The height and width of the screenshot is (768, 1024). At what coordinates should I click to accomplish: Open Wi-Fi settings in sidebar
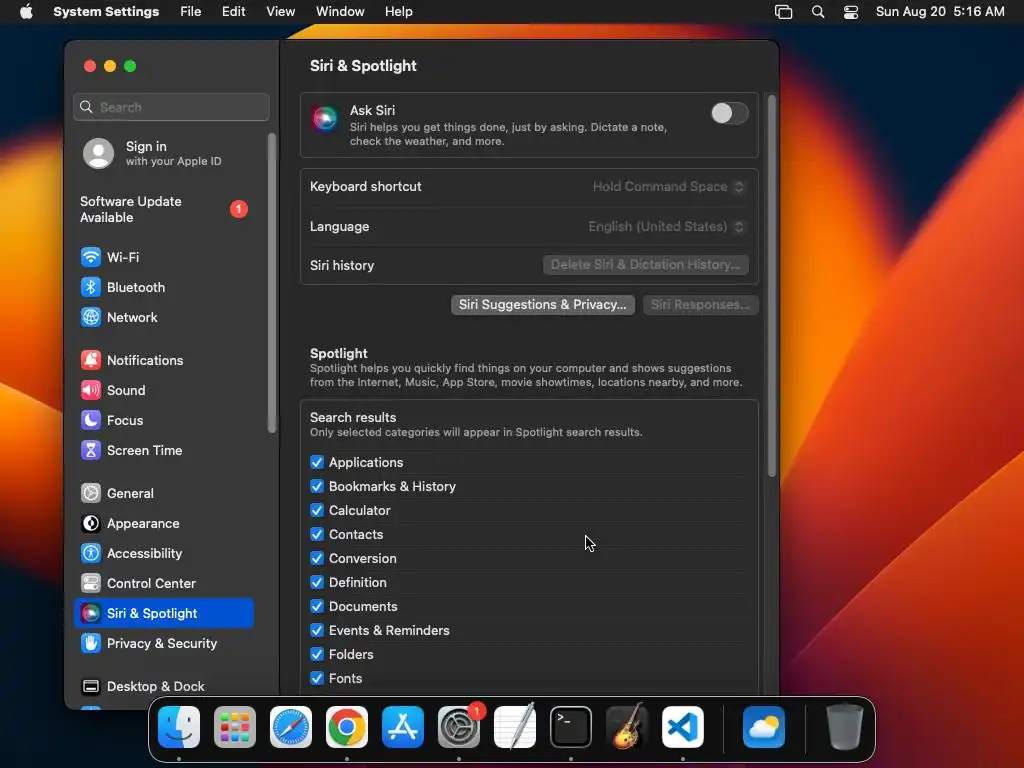(x=163, y=257)
